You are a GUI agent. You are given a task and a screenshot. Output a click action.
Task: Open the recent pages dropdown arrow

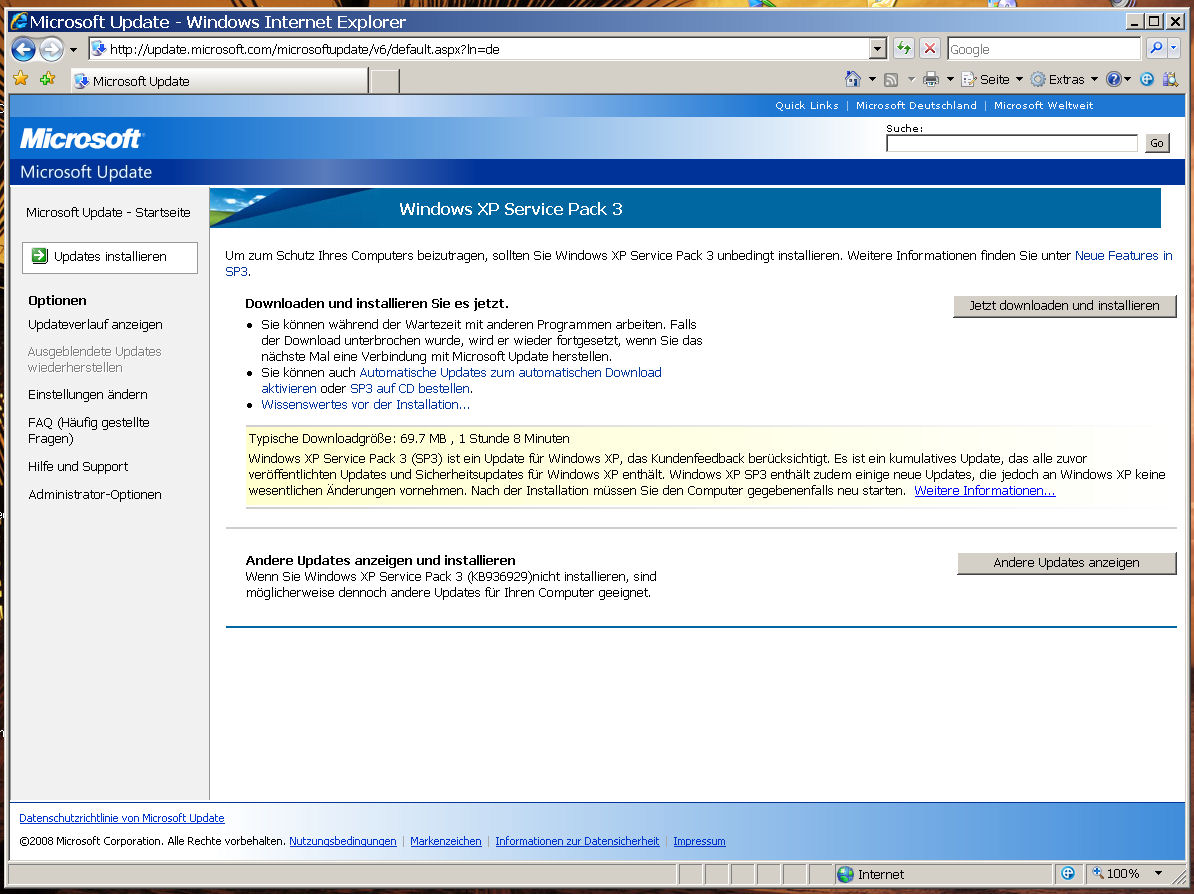point(73,50)
